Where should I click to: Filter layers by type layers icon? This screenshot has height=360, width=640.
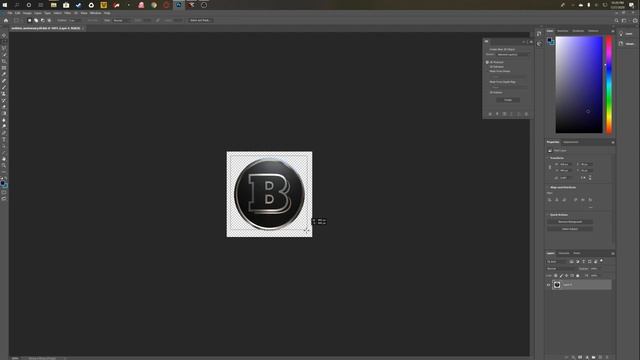584,261
